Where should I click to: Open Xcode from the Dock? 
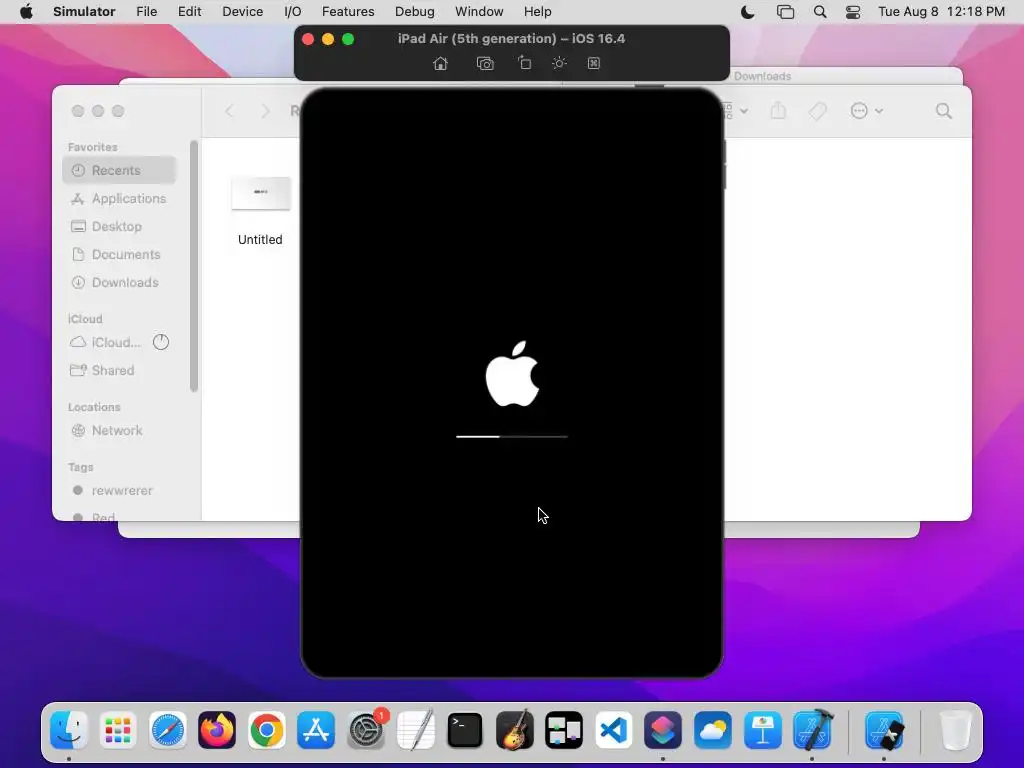(812, 729)
